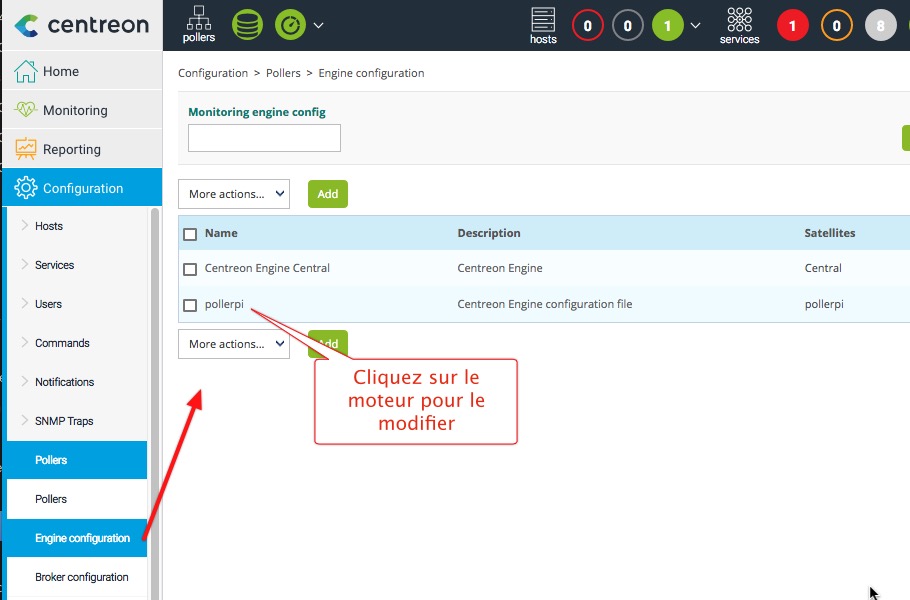Open the top More actions dropdown
The height and width of the screenshot is (600, 910).
point(234,194)
